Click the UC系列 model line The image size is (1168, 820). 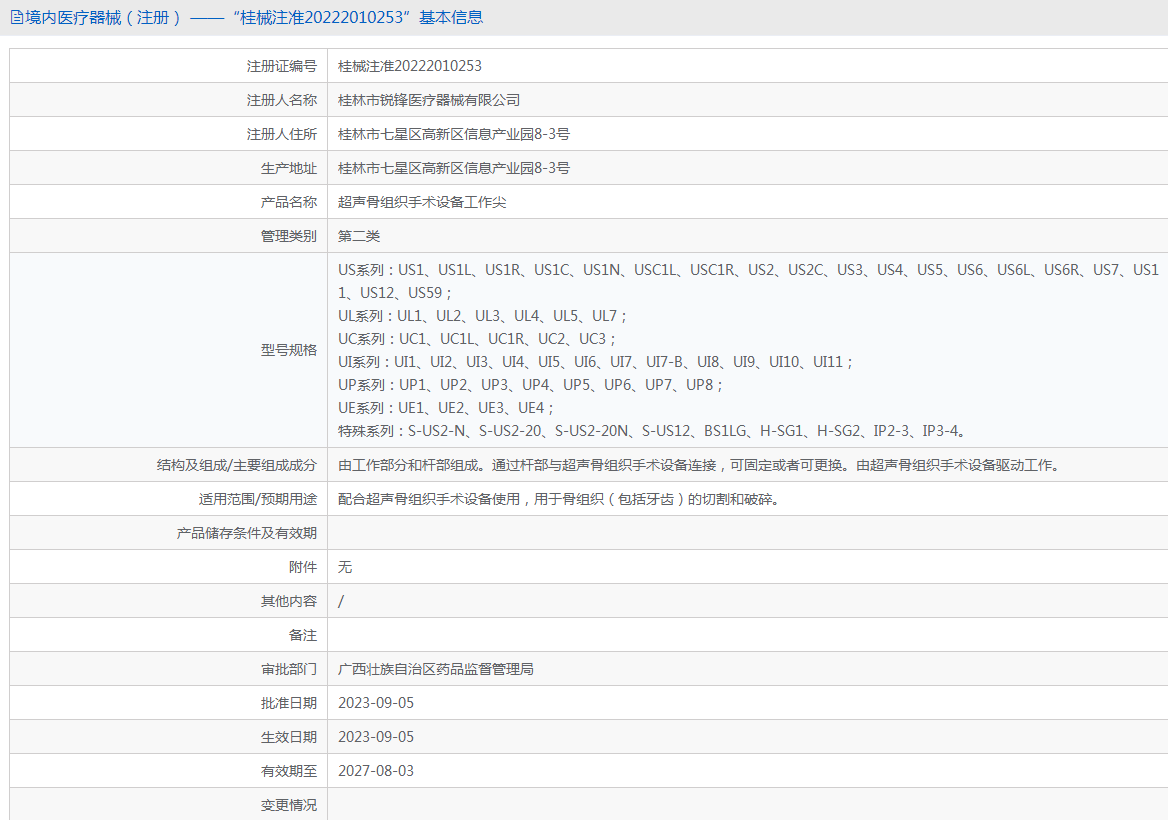pyautogui.click(x=477, y=339)
